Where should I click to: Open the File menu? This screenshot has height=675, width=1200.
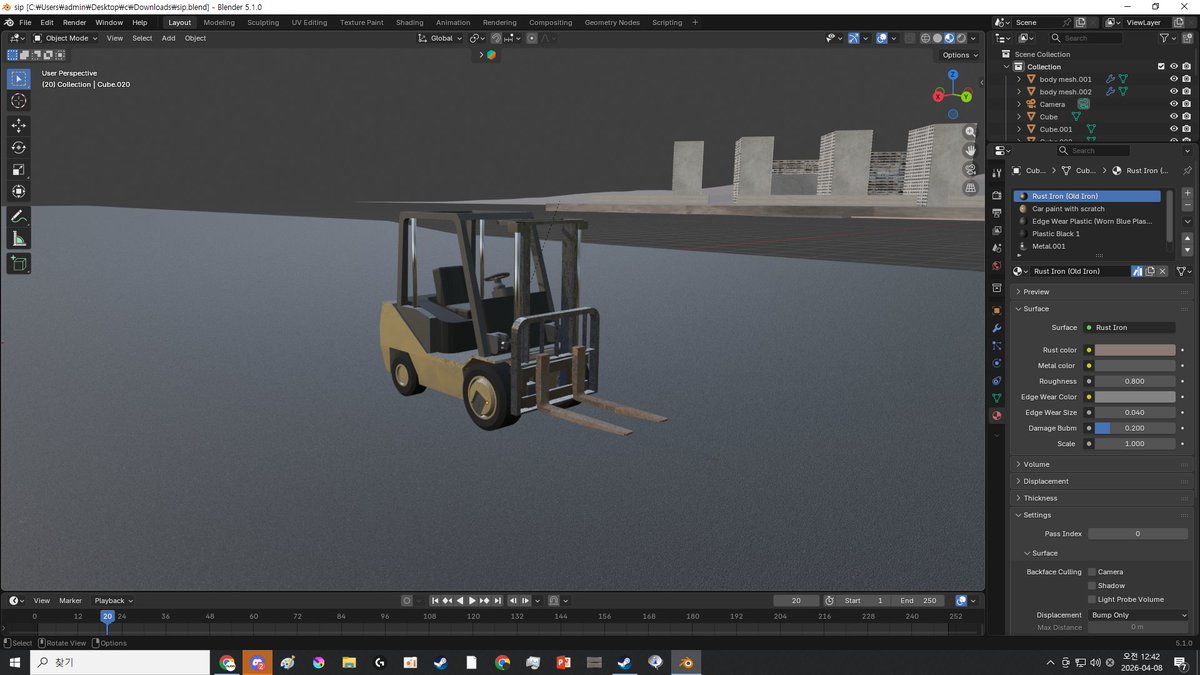coord(24,22)
